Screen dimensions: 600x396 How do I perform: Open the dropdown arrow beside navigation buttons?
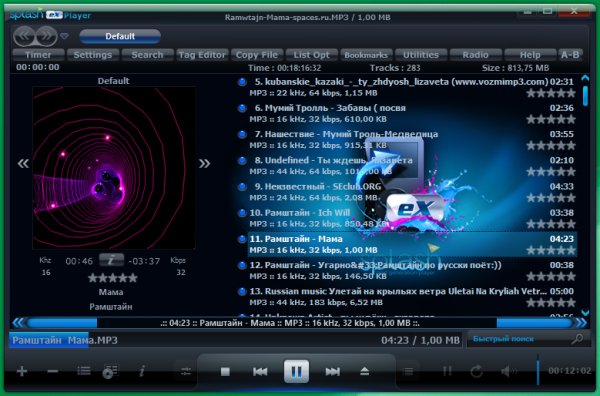click(64, 36)
